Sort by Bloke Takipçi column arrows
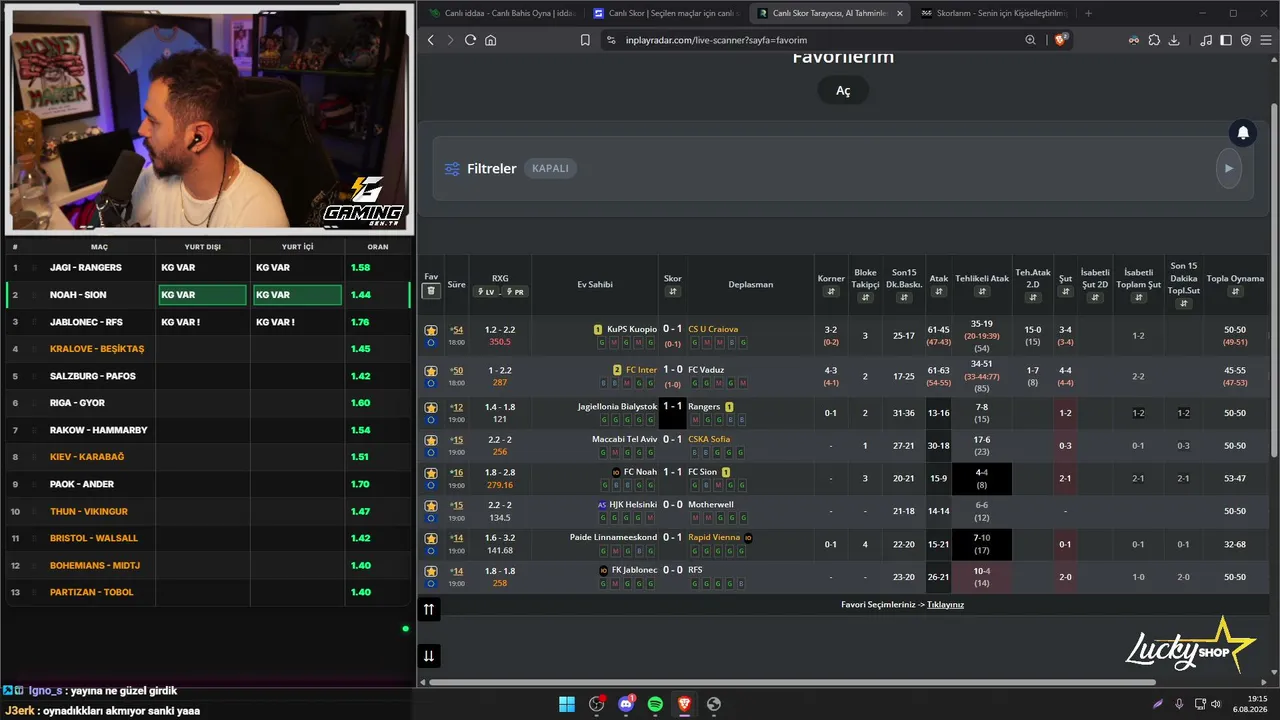This screenshot has width=1280, height=720. [x=865, y=298]
